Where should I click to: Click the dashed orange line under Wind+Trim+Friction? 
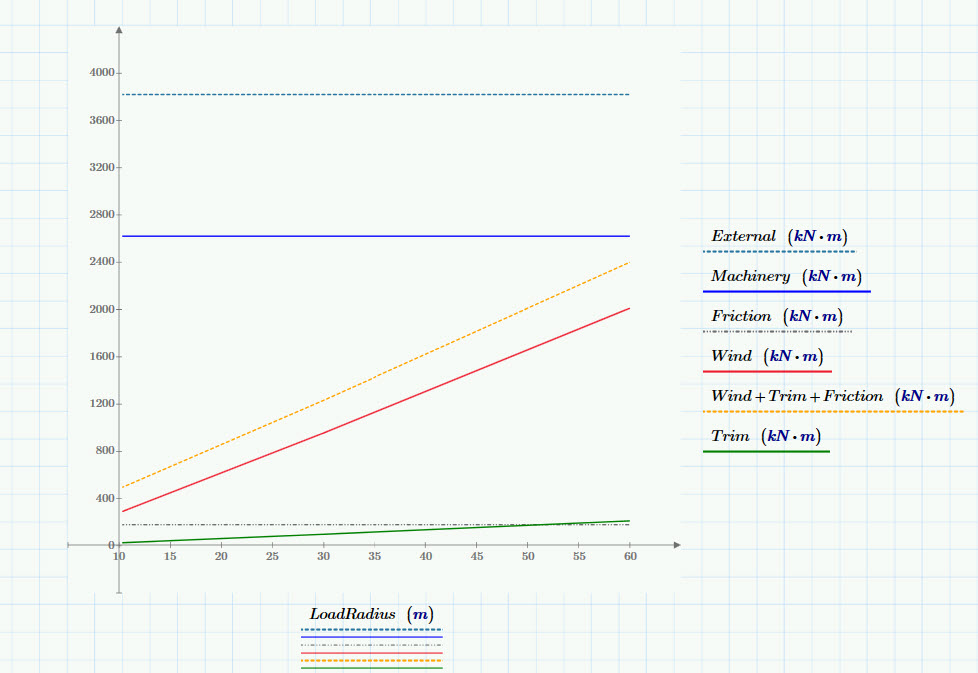833,412
